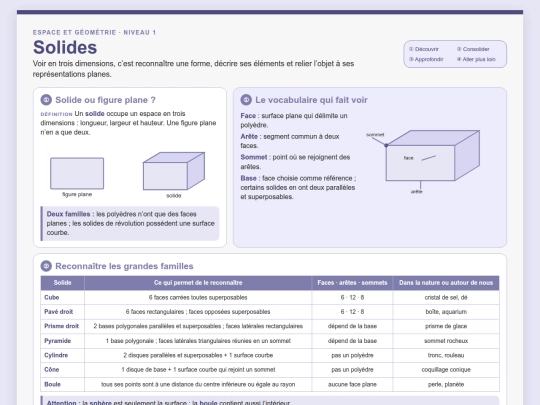The height and width of the screenshot is (405, 540).
Task: Click the "Ce qui permet de le reconnaître" column header
Action: pyautogui.click(x=198, y=283)
